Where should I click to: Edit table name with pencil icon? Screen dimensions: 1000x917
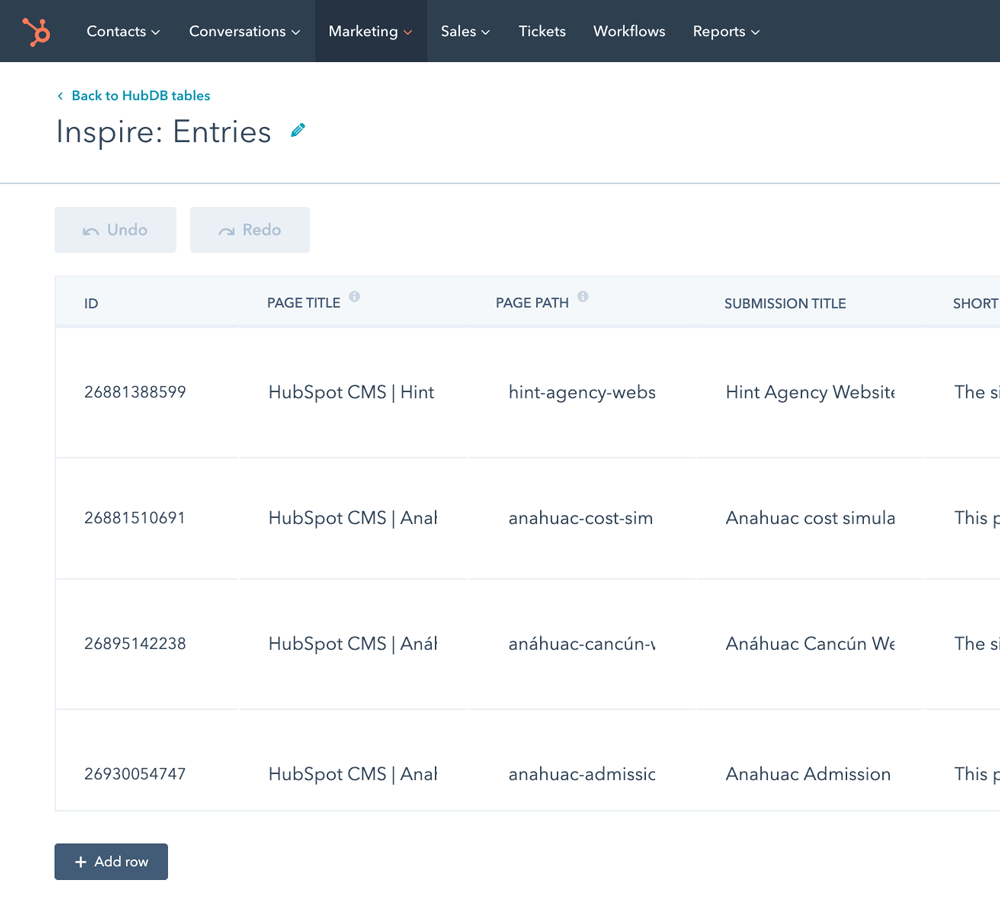pyautogui.click(x=298, y=131)
